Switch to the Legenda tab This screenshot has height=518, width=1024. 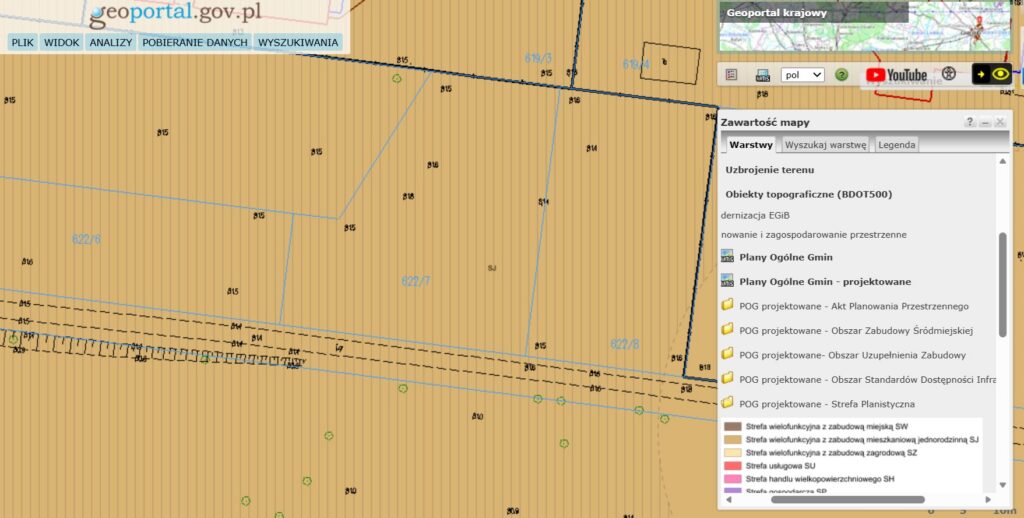[x=896, y=145]
